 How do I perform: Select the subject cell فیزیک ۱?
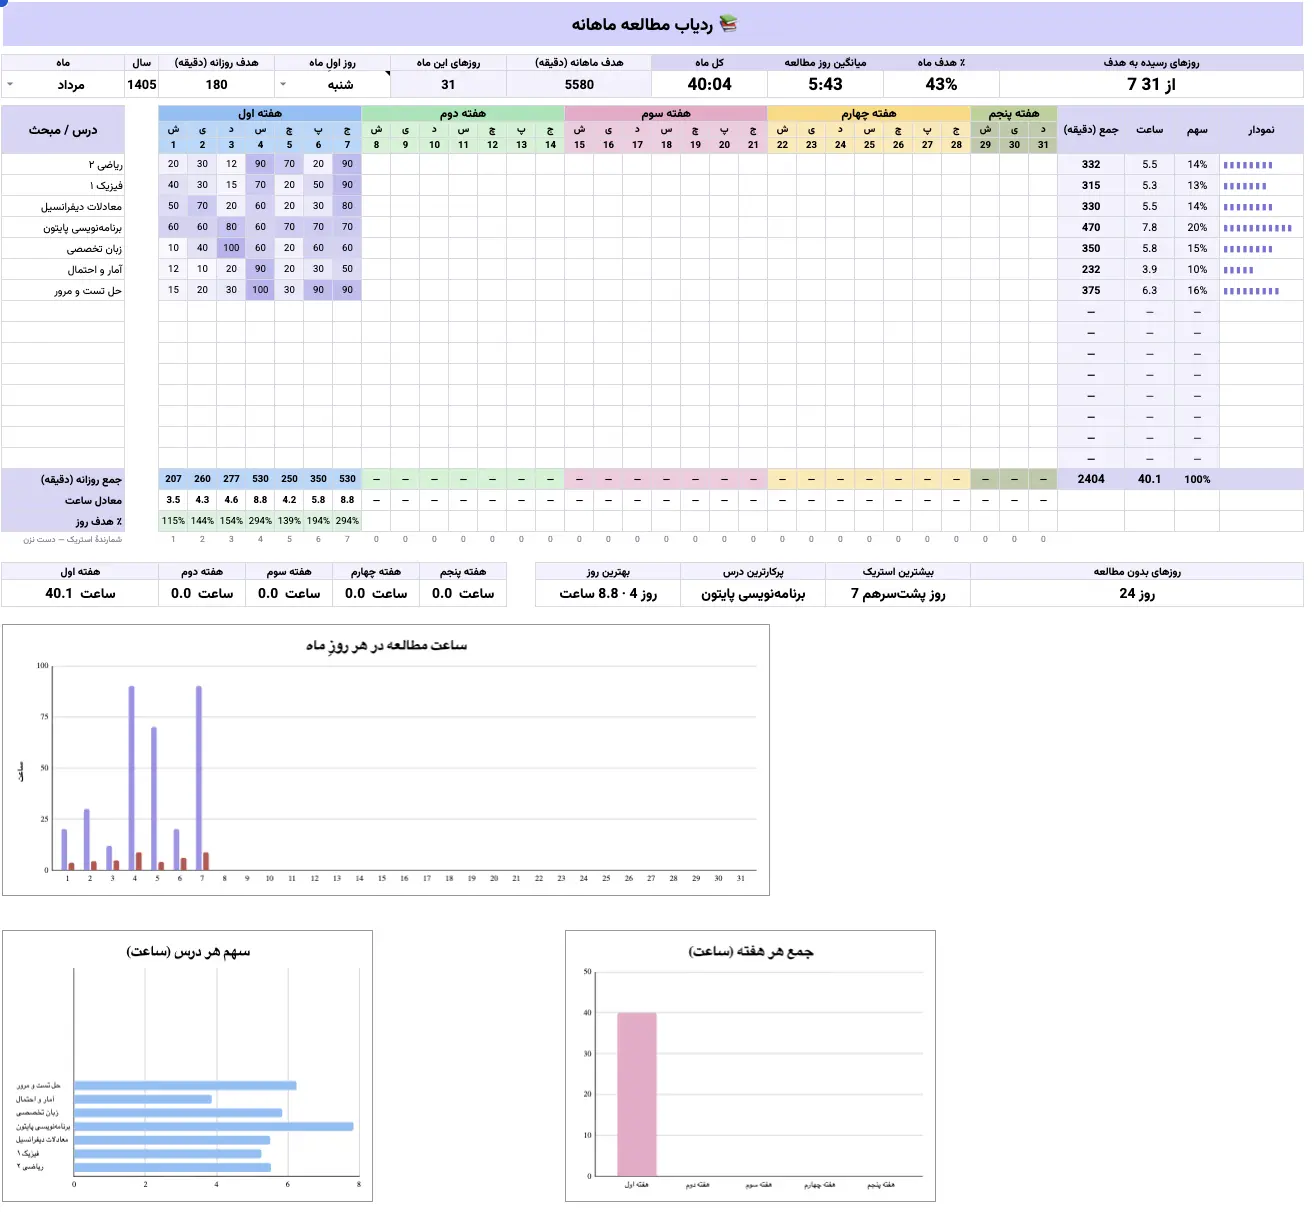[x=63, y=185]
